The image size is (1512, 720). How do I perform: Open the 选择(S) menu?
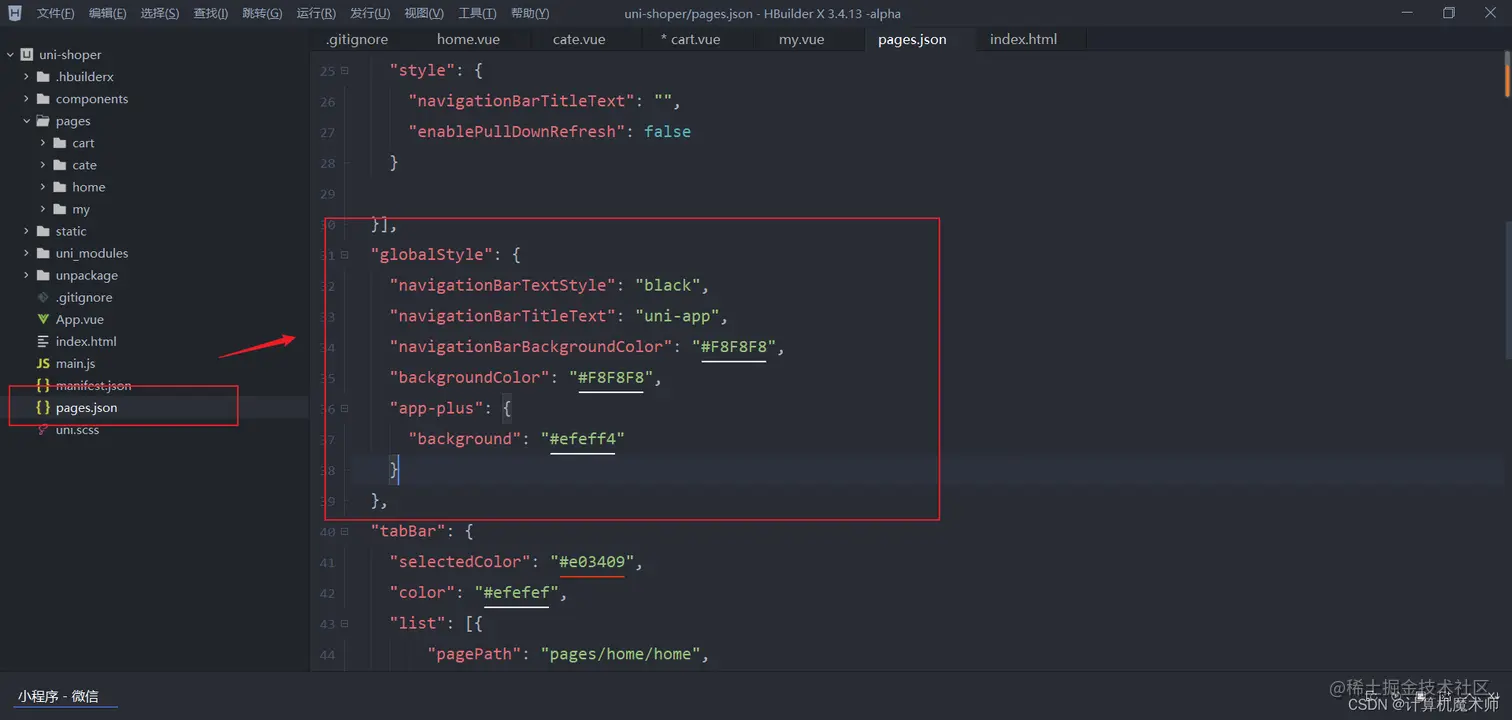click(160, 13)
